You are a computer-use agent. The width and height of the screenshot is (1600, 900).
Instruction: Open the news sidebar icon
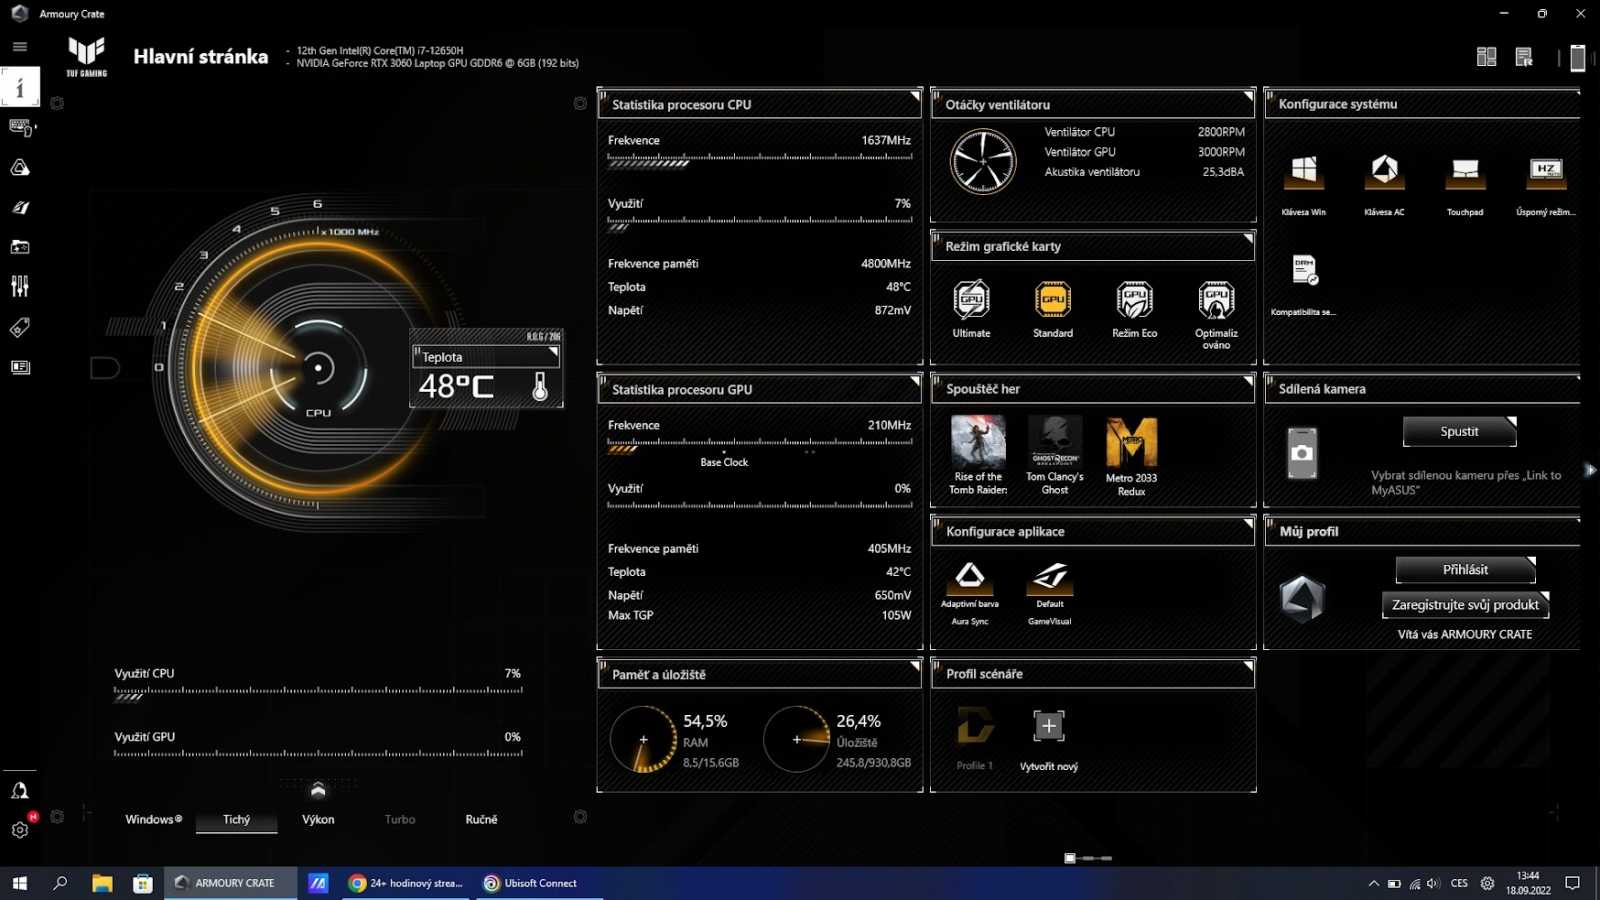(x=20, y=367)
